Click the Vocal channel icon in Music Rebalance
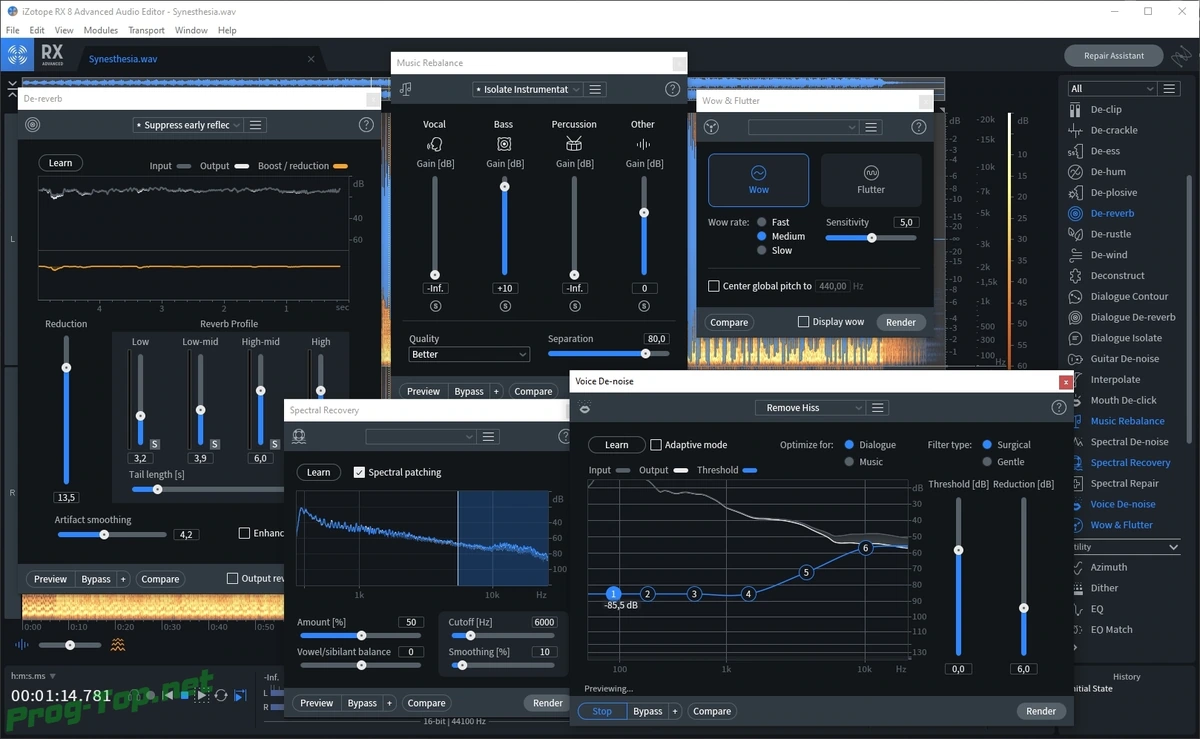 (434, 144)
